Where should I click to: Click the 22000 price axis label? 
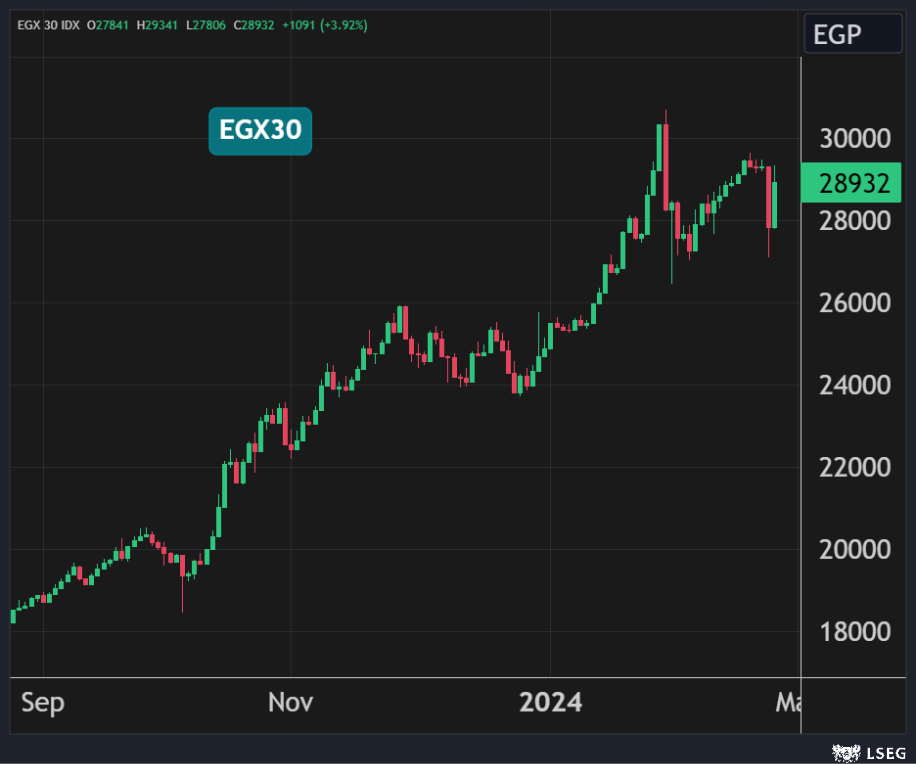pos(854,467)
